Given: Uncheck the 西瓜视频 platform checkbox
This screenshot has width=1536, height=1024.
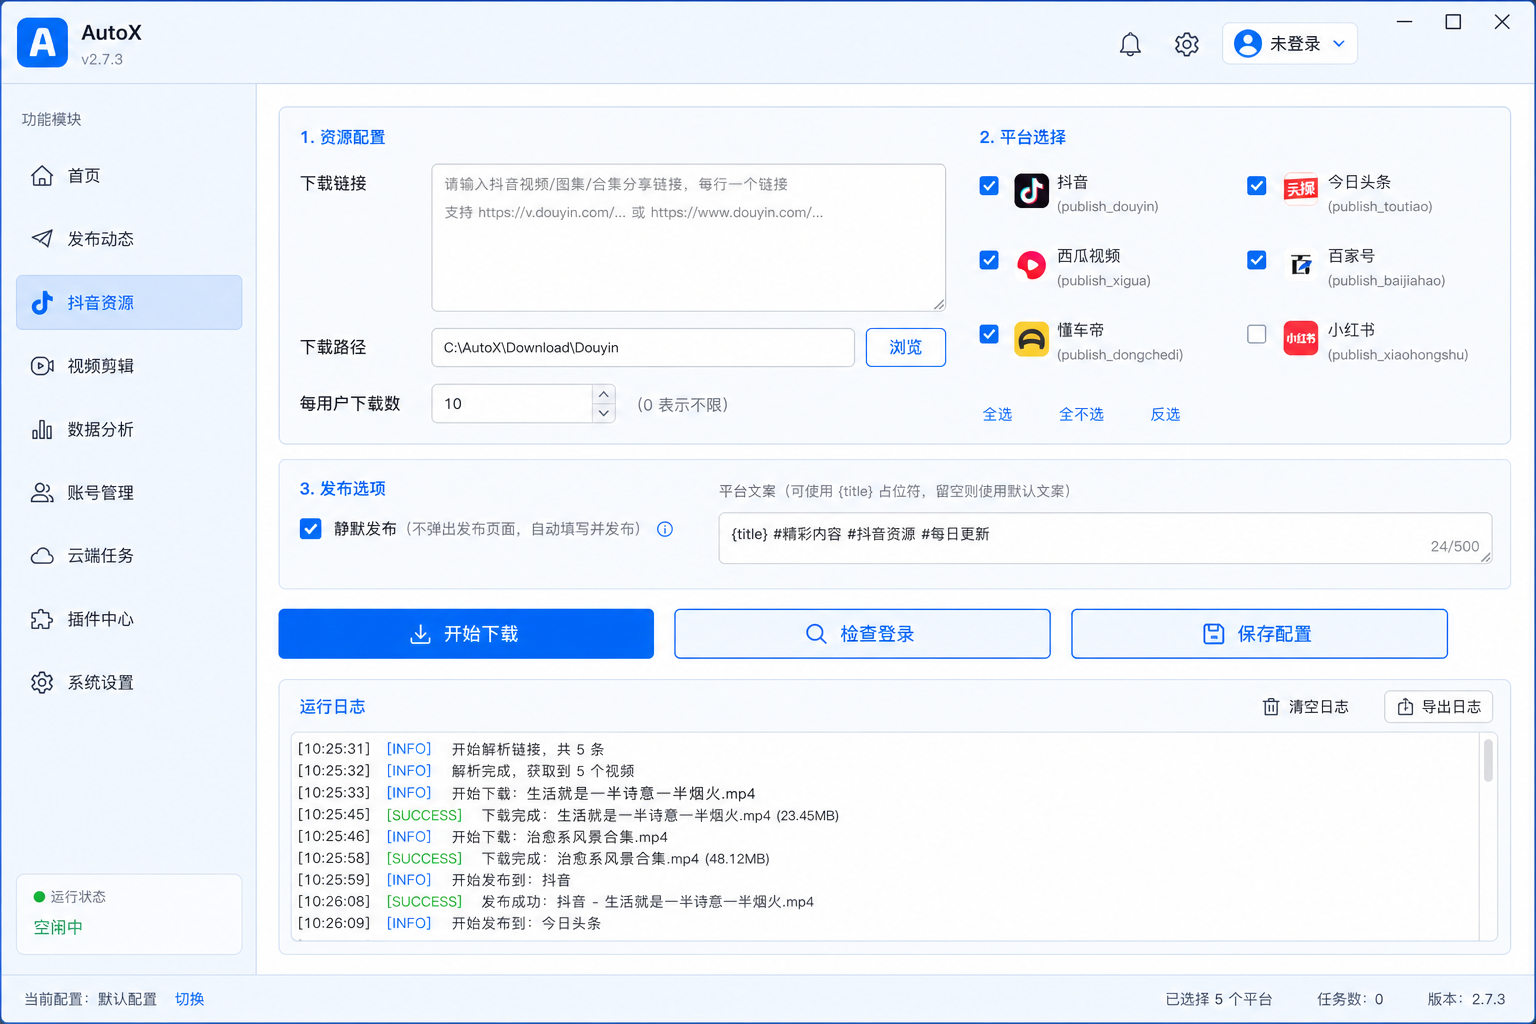Looking at the screenshot, I should pyautogui.click(x=989, y=260).
